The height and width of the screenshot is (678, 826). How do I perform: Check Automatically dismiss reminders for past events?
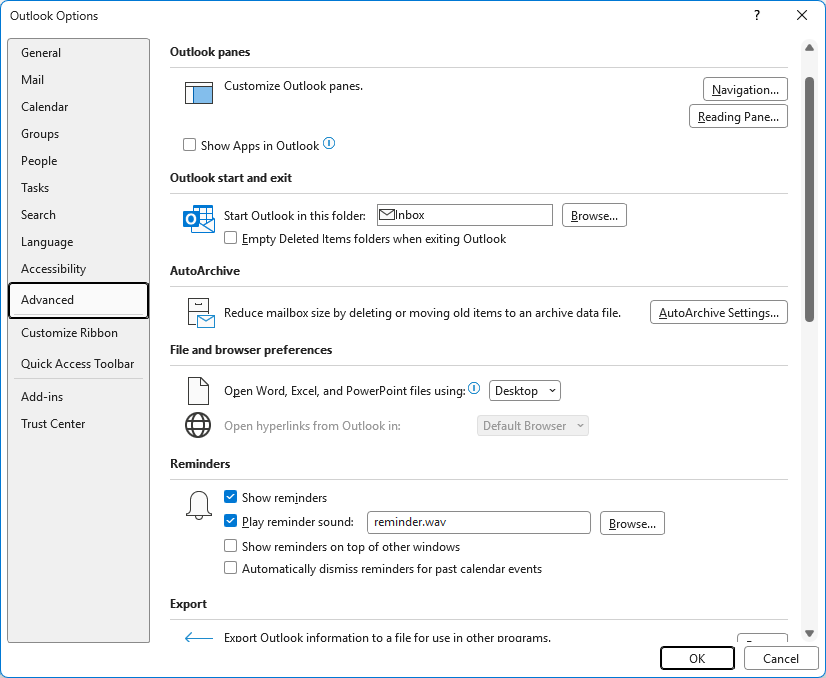pyautogui.click(x=230, y=568)
